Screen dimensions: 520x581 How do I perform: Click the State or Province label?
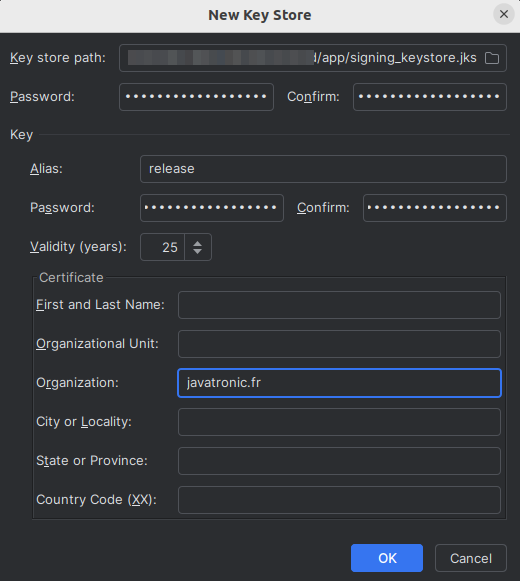92,461
